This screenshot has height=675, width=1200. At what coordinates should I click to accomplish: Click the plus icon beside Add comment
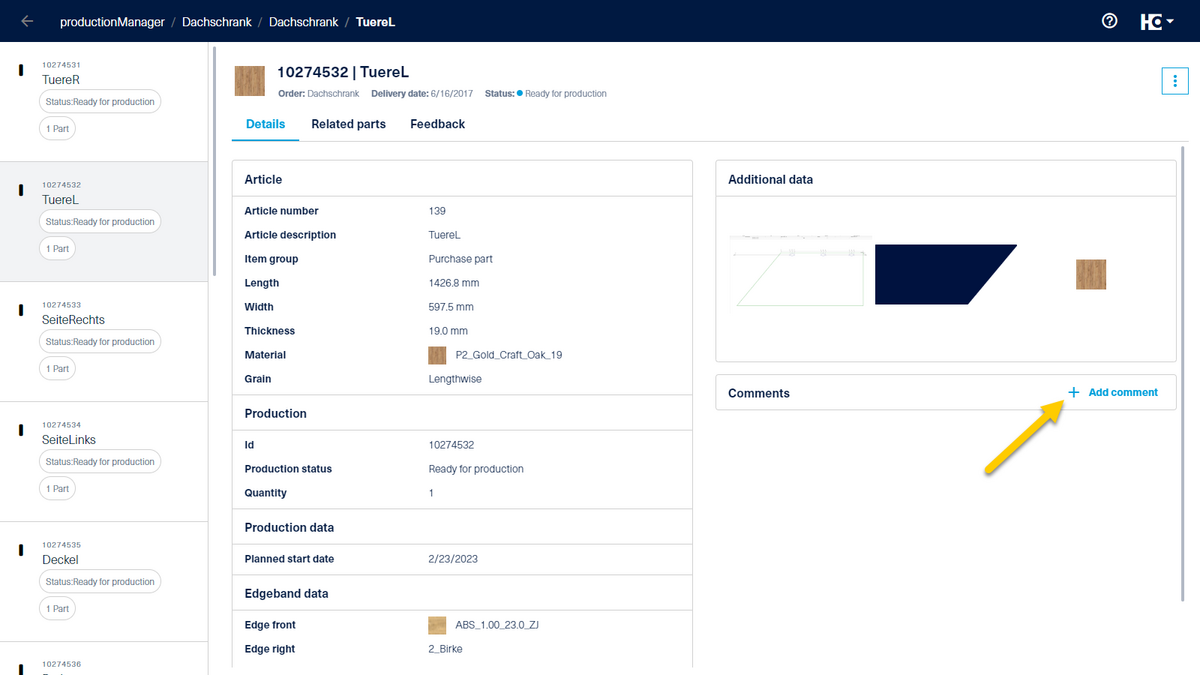tap(1074, 392)
